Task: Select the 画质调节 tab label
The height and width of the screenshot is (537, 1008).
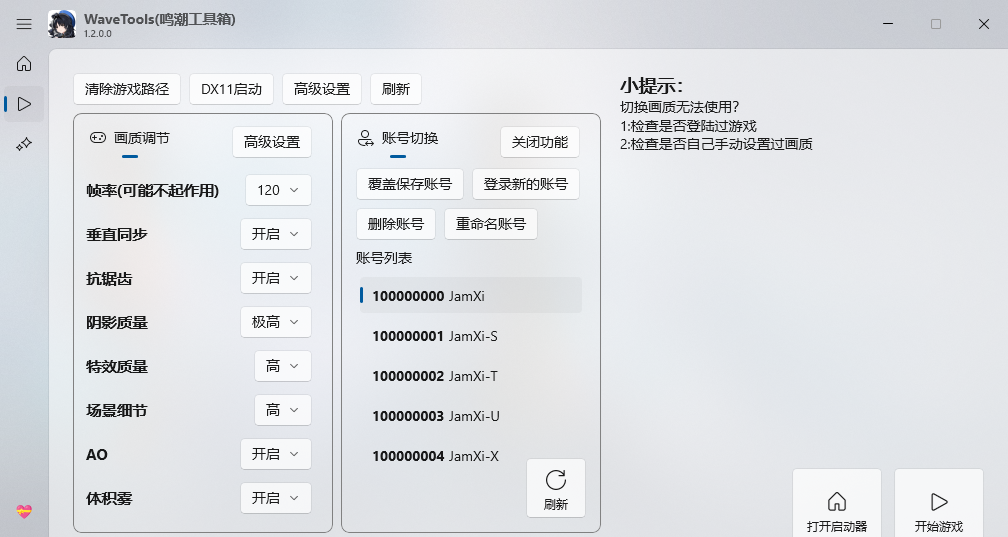Action: 142,138
